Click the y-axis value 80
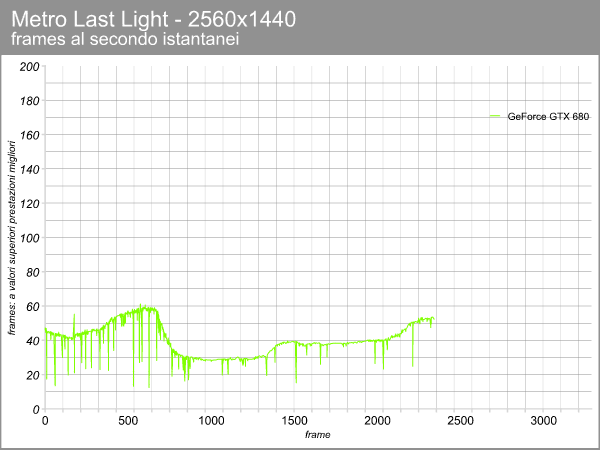This screenshot has width=600, height=450. tap(33, 272)
